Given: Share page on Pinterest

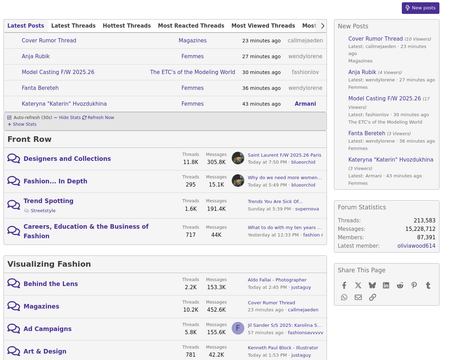Looking at the screenshot, I should tap(414, 285).
